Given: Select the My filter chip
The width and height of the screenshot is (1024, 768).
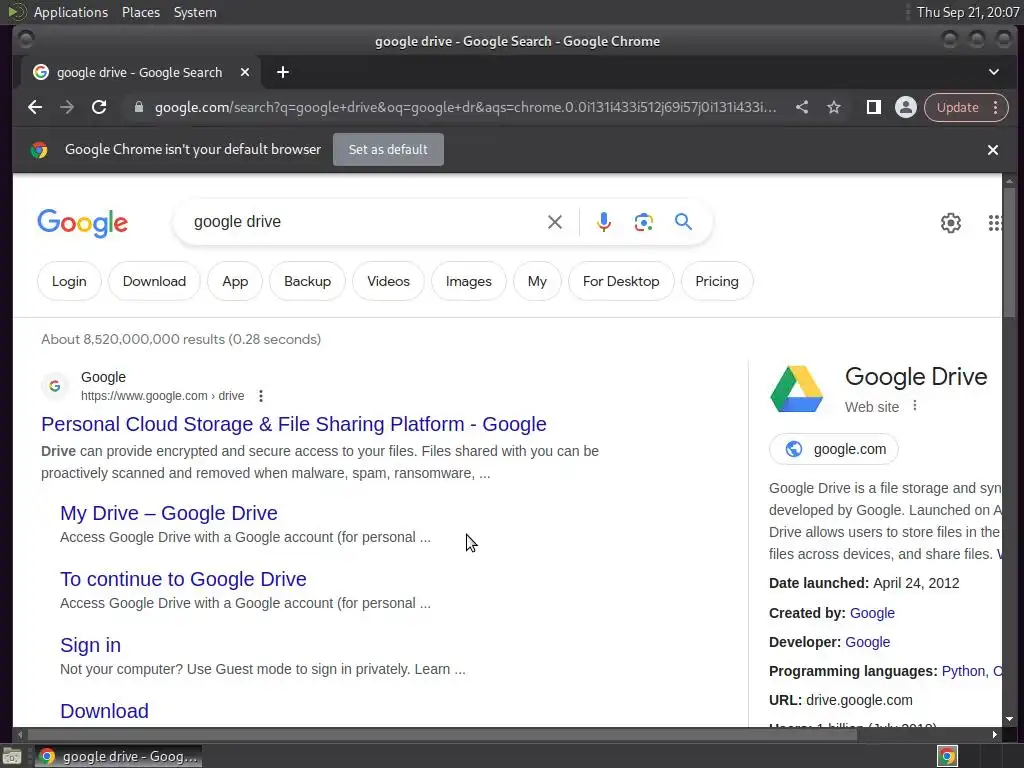Looking at the screenshot, I should (537, 281).
